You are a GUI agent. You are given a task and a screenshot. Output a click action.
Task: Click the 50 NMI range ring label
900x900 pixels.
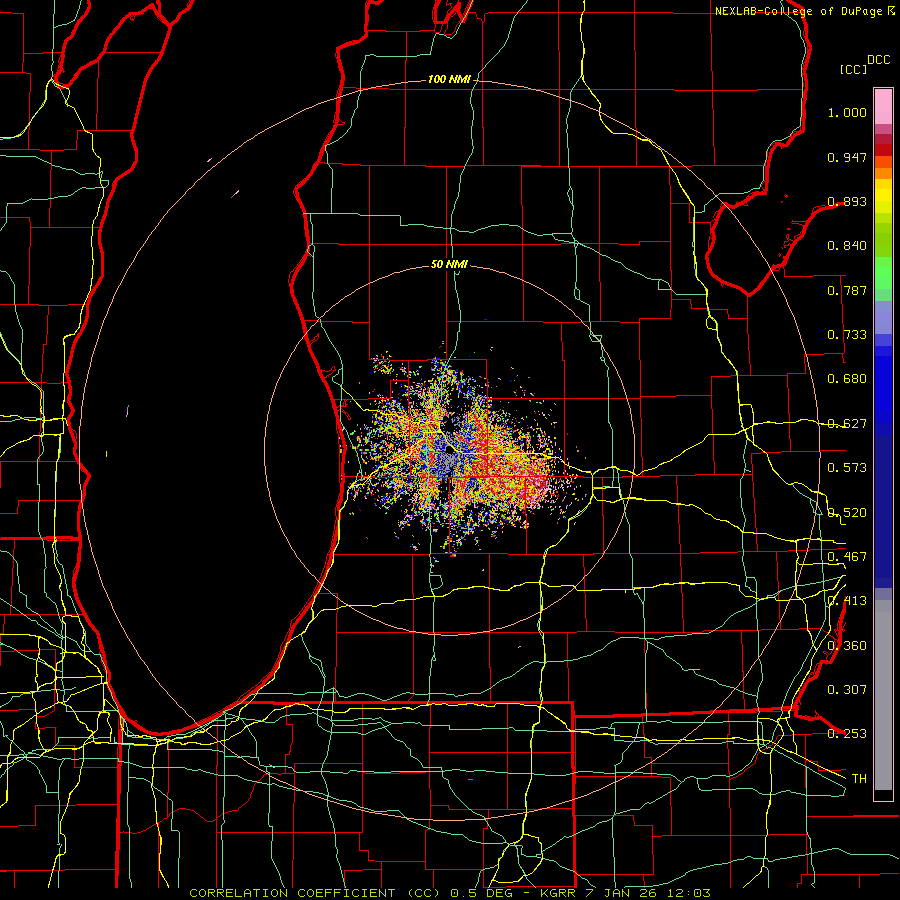(x=449, y=265)
